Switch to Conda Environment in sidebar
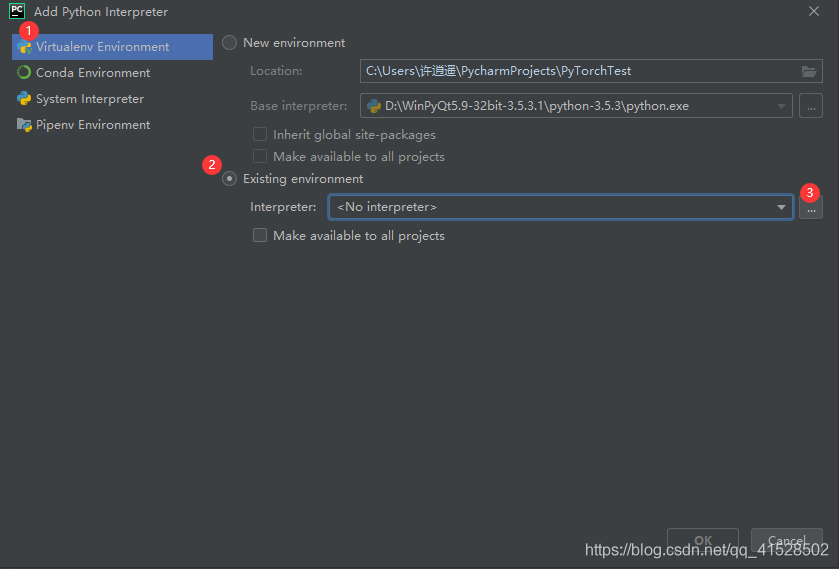The width and height of the screenshot is (839, 569). tap(93, 73)
